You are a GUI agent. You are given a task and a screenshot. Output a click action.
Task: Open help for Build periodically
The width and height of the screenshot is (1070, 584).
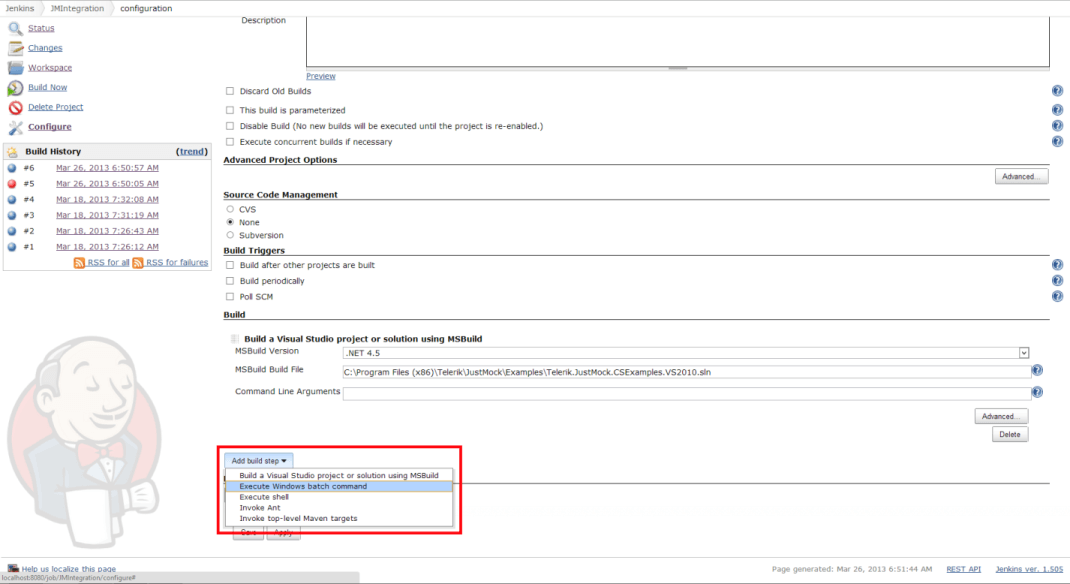click(x=1057, y=280)
